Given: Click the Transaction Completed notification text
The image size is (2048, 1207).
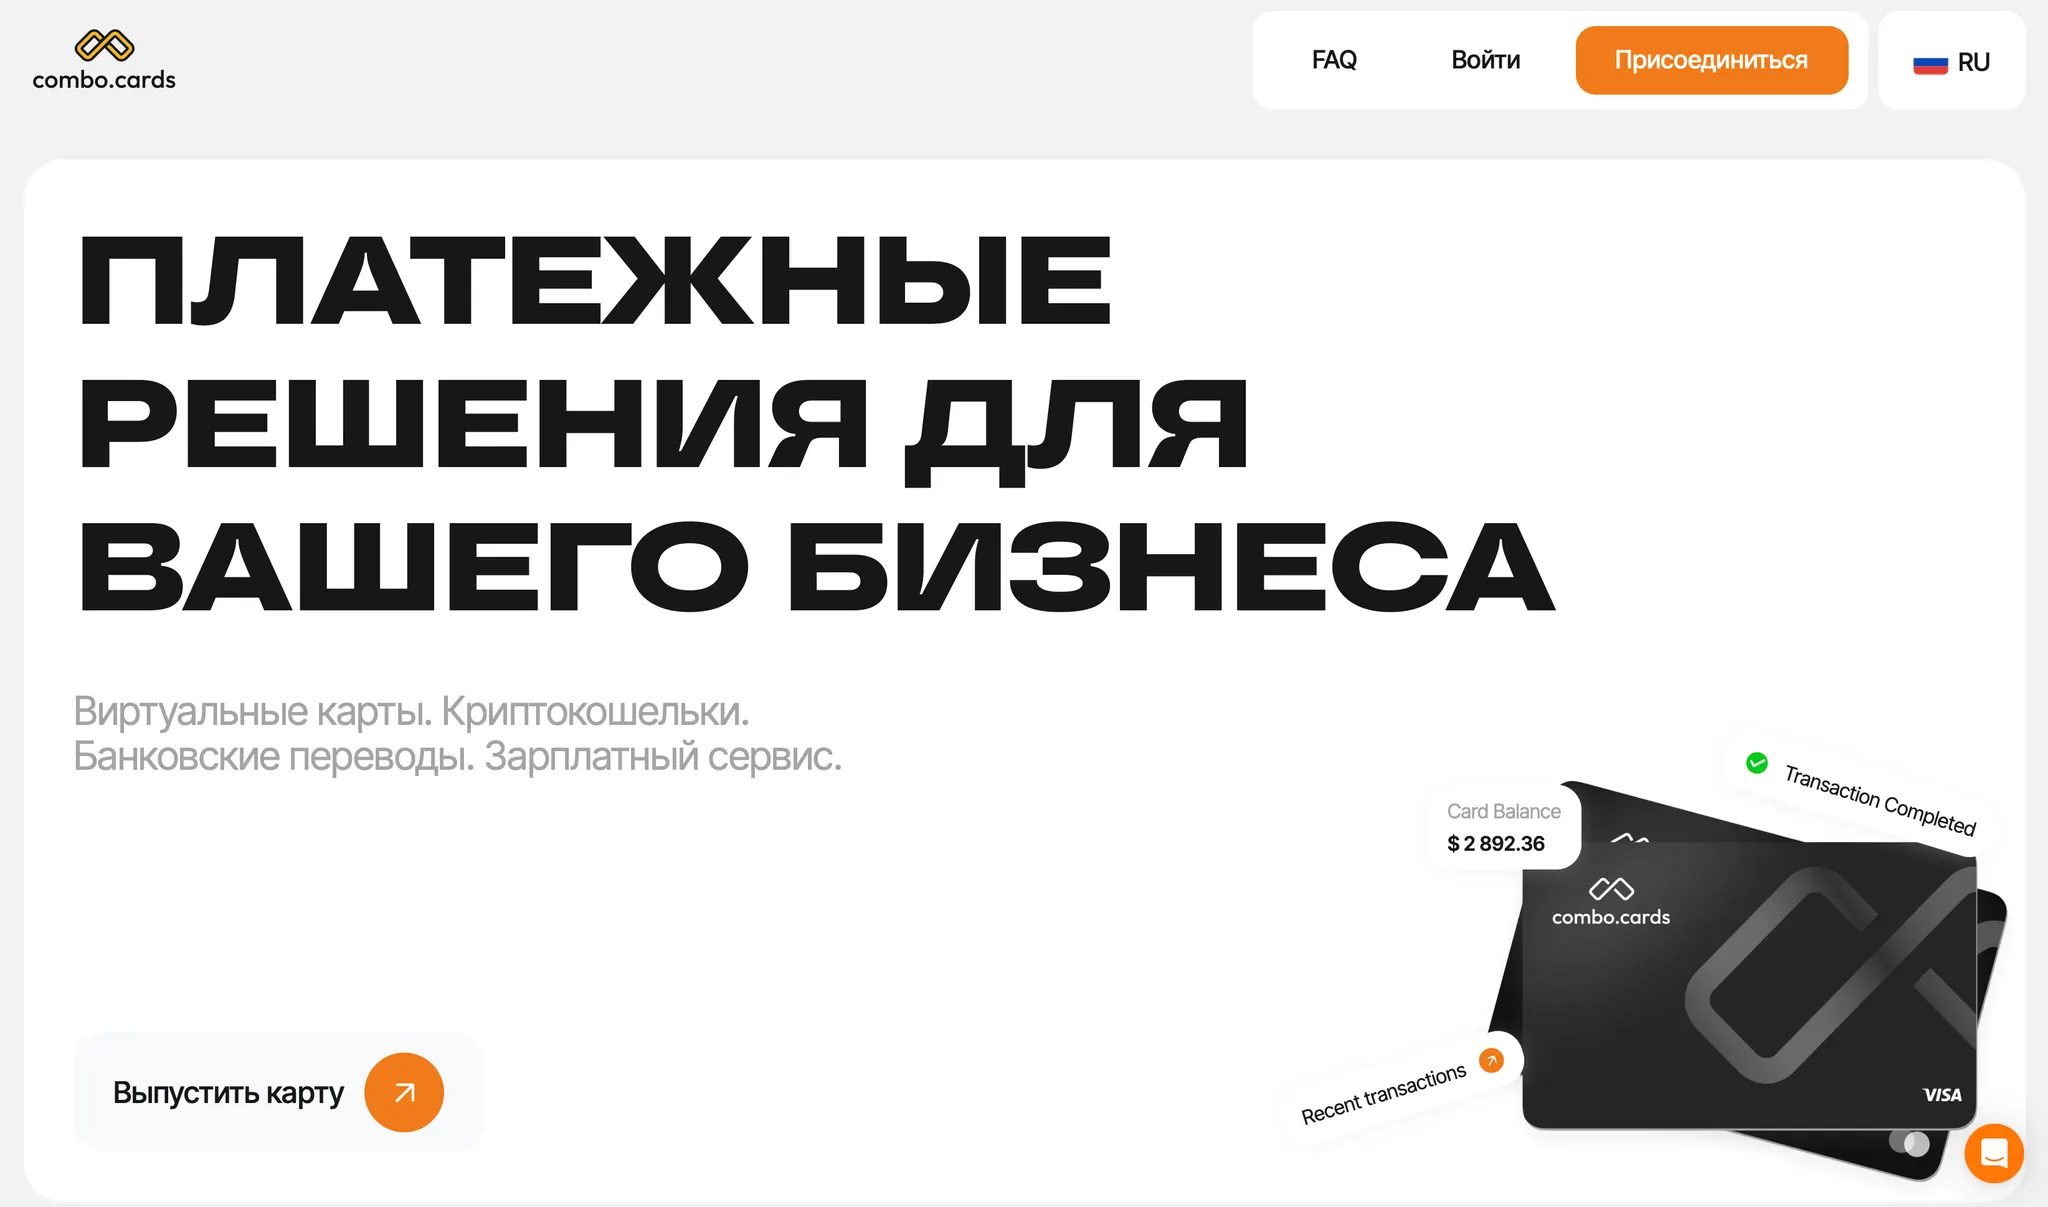Looking at the screenshot, I should pos(1880,800).
